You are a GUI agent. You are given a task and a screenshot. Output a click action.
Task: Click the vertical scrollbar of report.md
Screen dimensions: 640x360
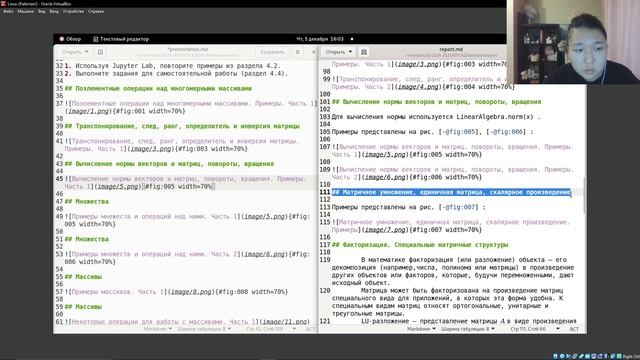click(x=584, y=195)
